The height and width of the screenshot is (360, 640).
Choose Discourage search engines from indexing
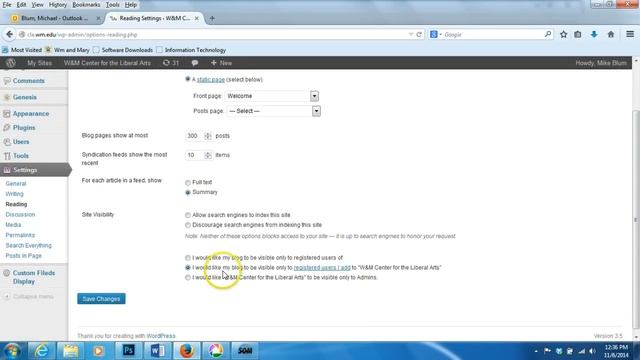(x=188, y=225)
